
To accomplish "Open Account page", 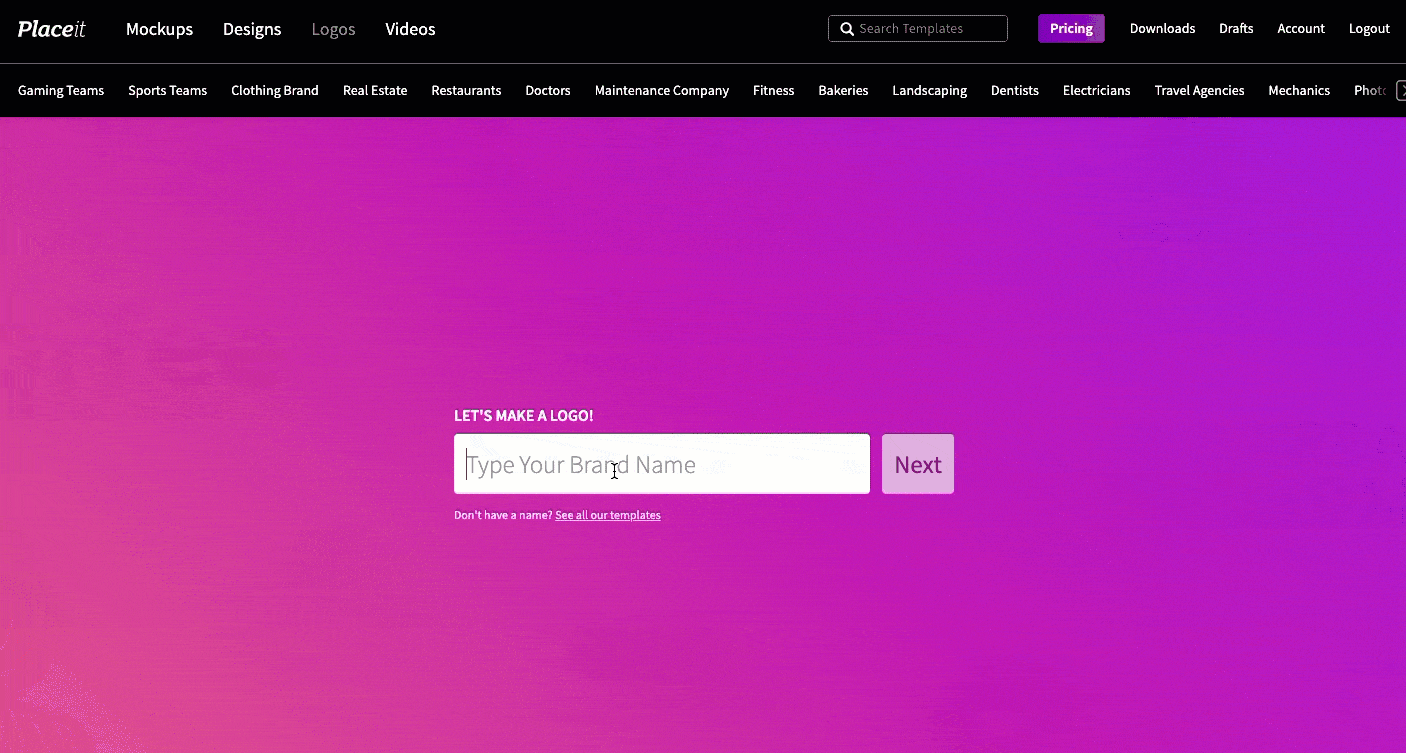I will click(1301, 29).
